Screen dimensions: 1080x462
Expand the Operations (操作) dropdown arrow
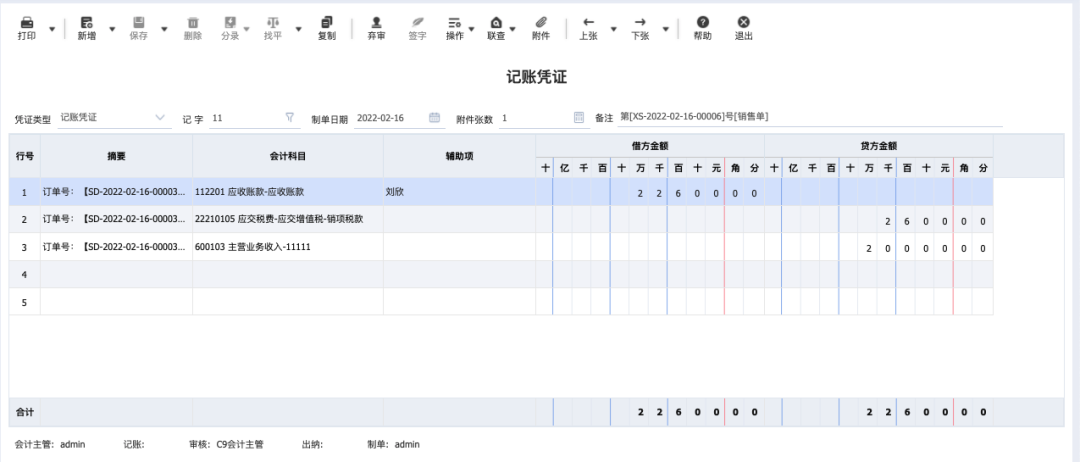471,29
